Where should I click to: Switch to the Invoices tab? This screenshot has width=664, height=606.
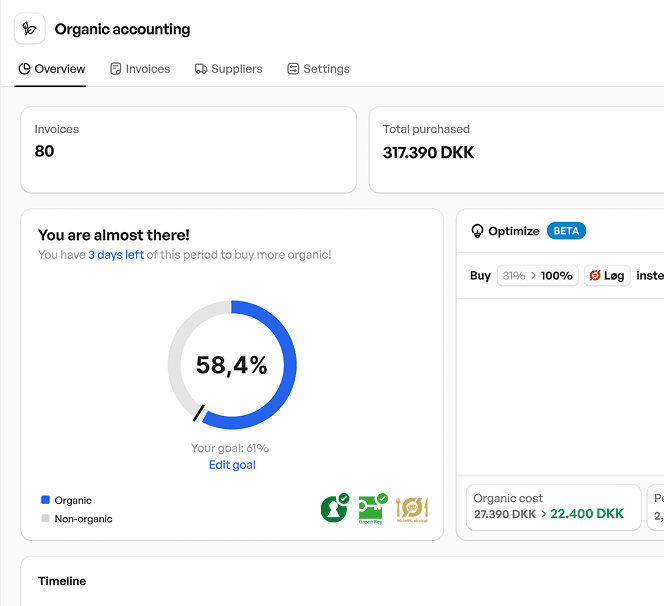pyautogui.click(x=140, y=69)
